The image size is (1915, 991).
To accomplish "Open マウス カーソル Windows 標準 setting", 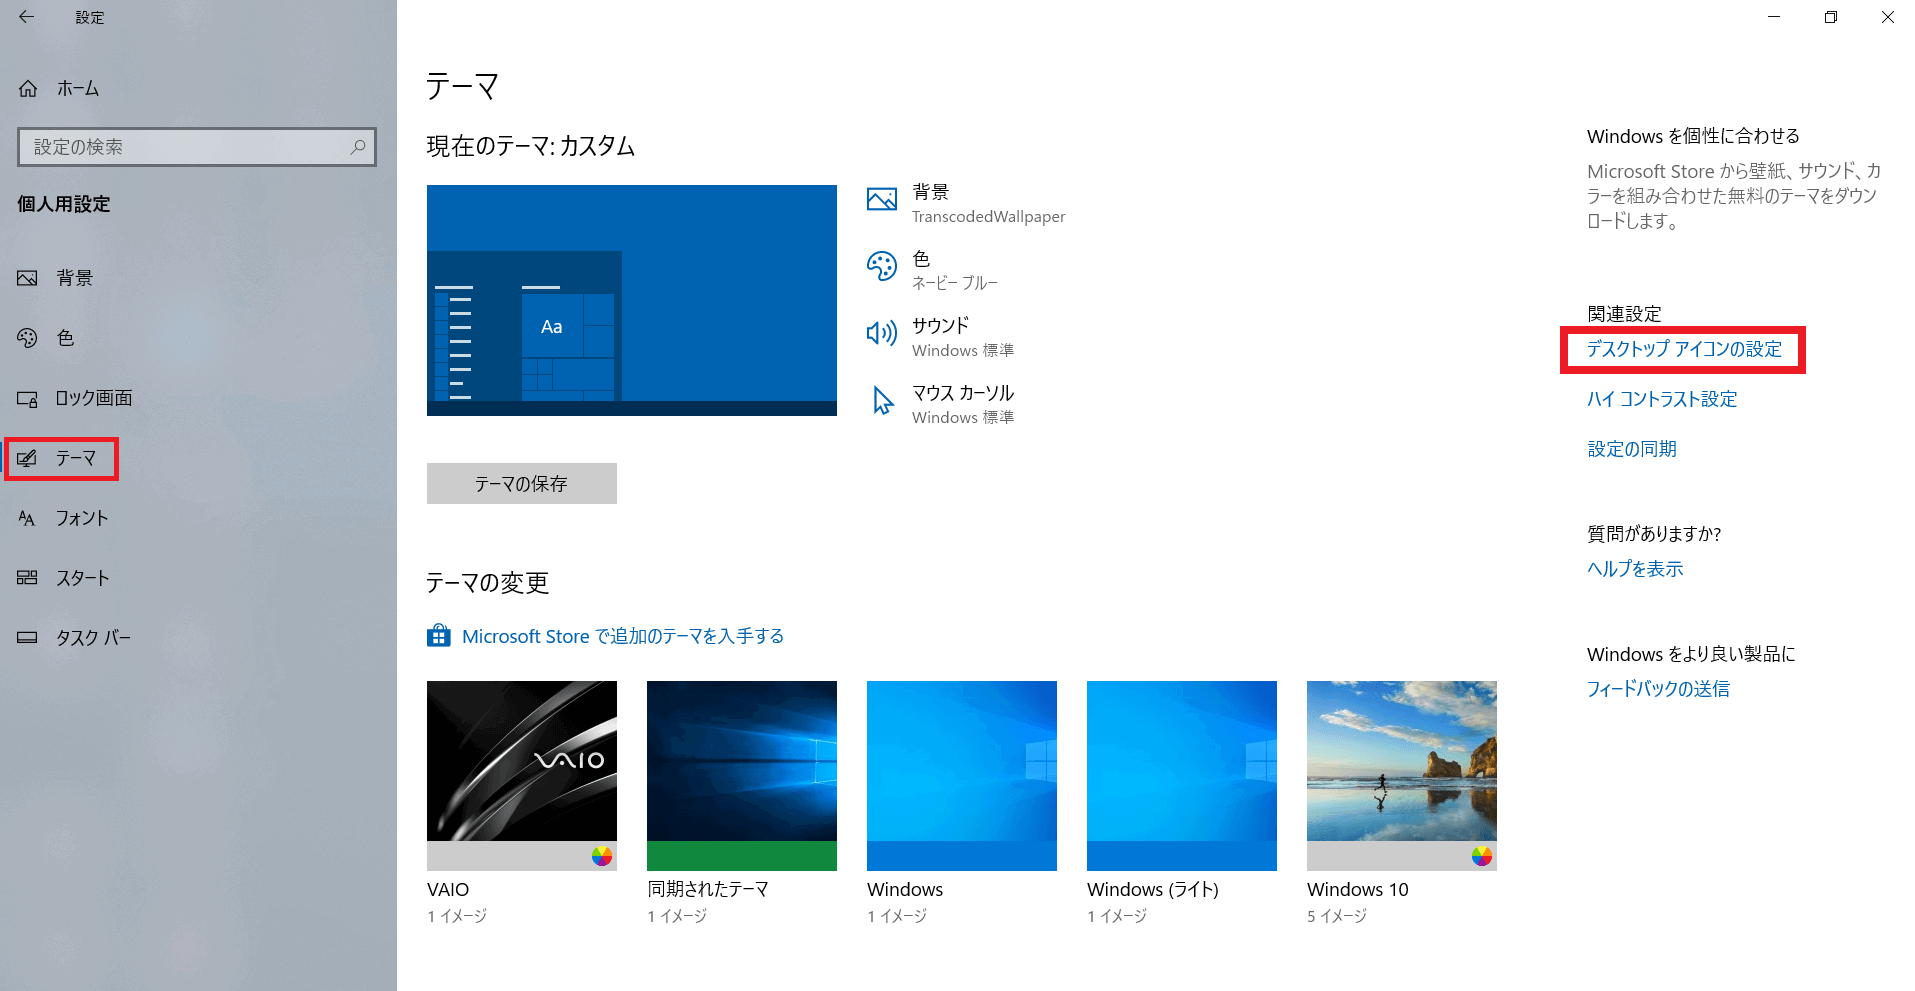I will point(941,405).
